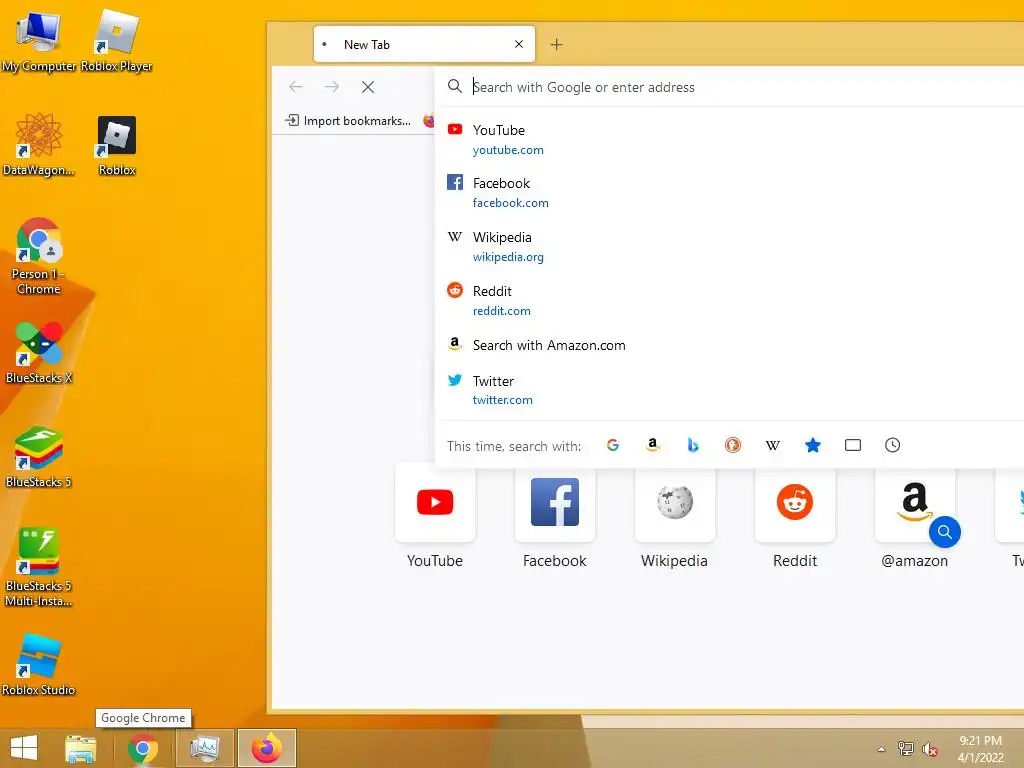Viewport: 1024px width, 768px height.
Task: Search this time with Google
Action: 613,445
